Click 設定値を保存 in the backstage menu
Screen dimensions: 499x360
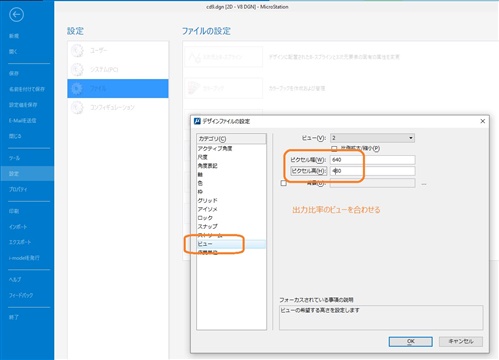pos(23,105)
